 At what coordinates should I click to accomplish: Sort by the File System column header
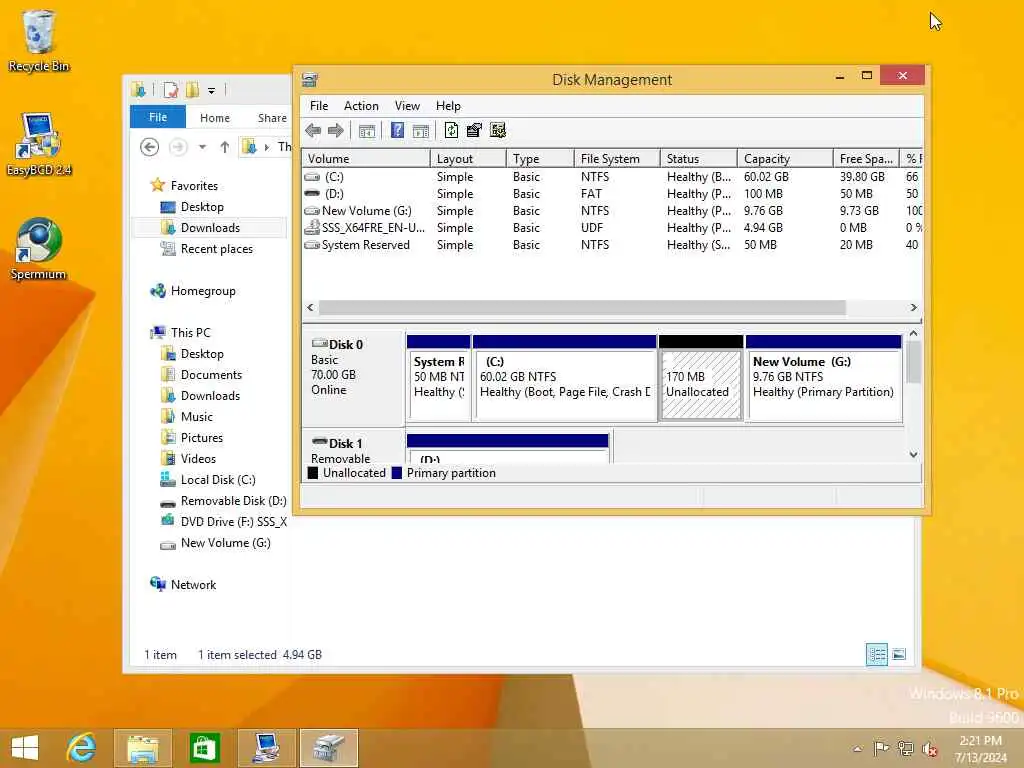click(x=617, y=159)
